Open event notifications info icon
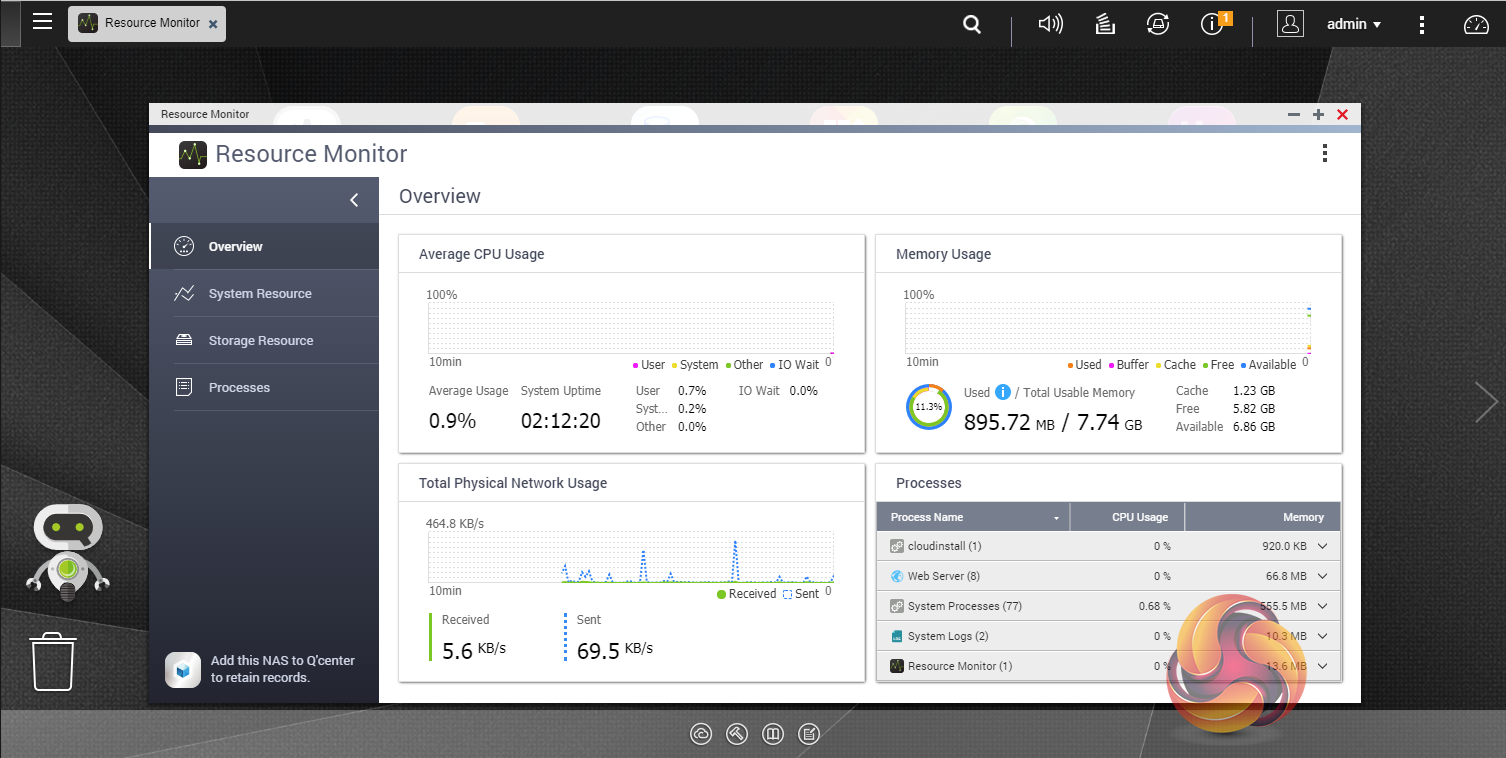The height and width of the screenshot is (758, 1506). pyautogui.click(x=1213, y=25)
